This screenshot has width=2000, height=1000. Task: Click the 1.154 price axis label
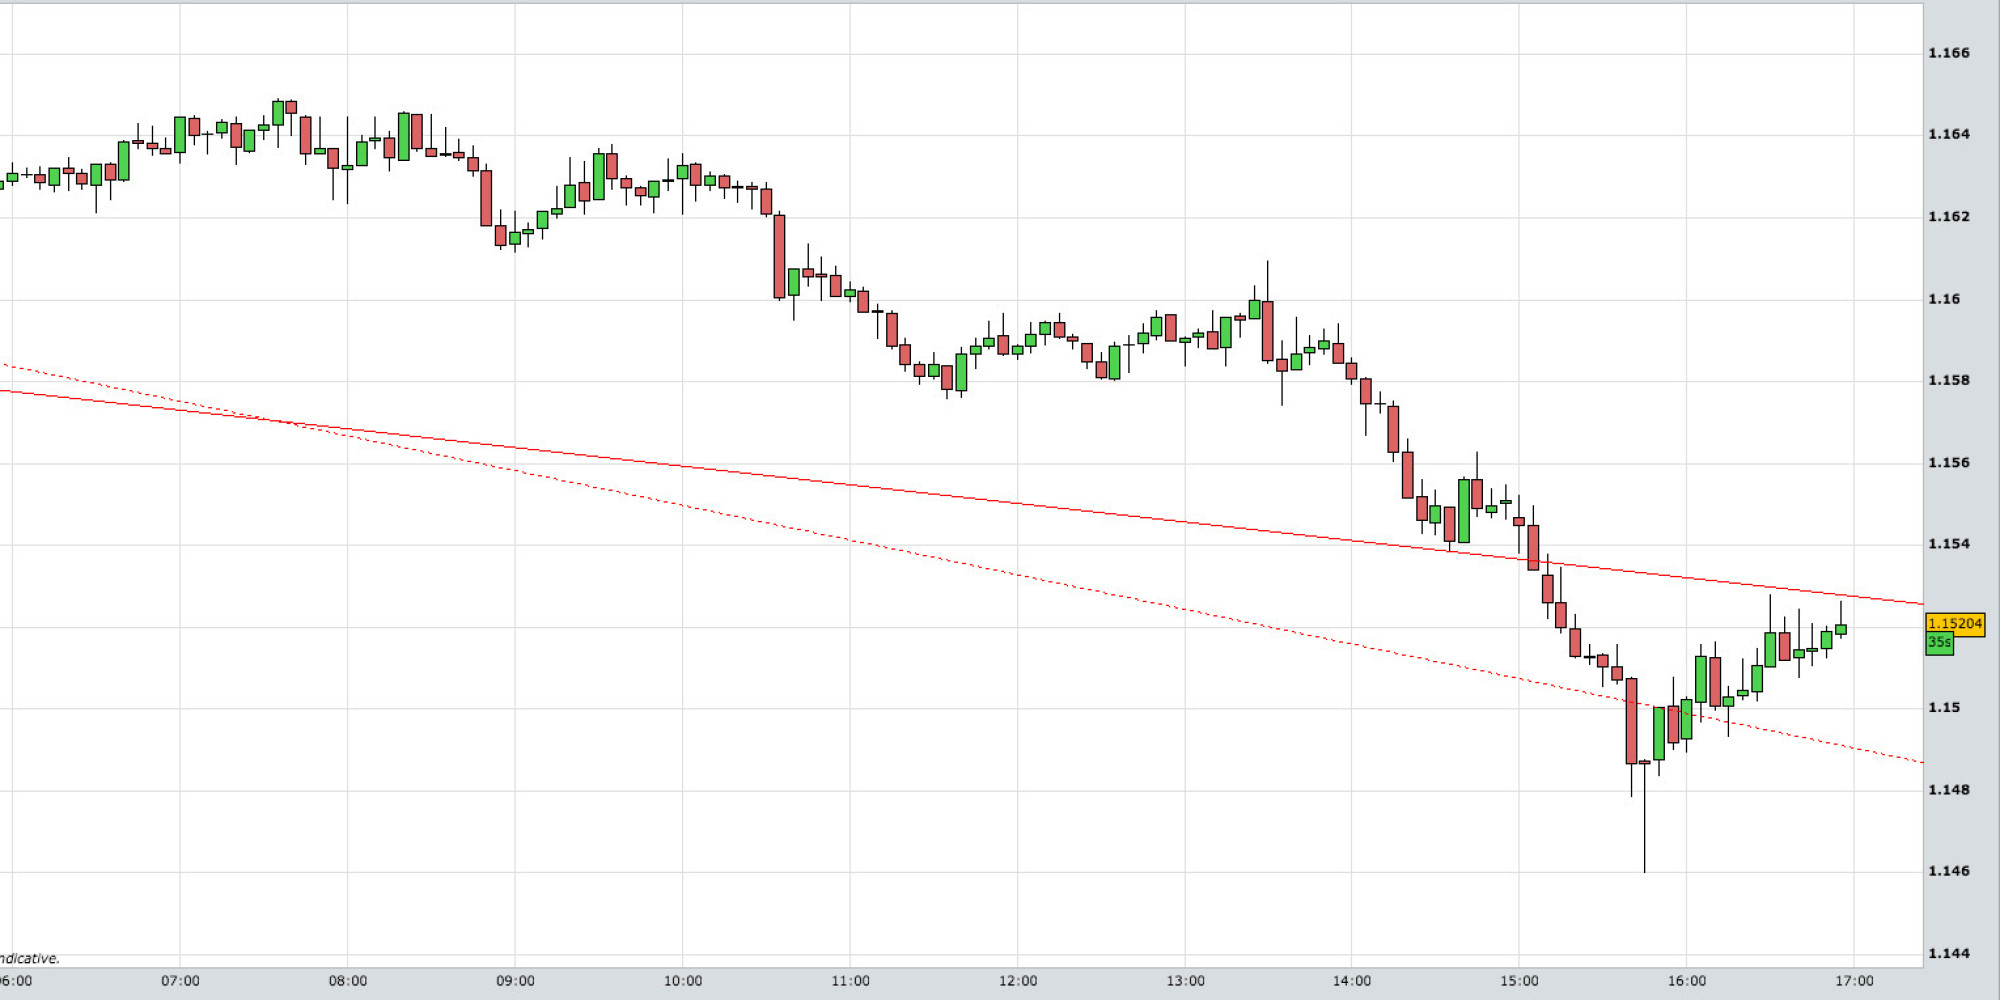pos(1949,544)
